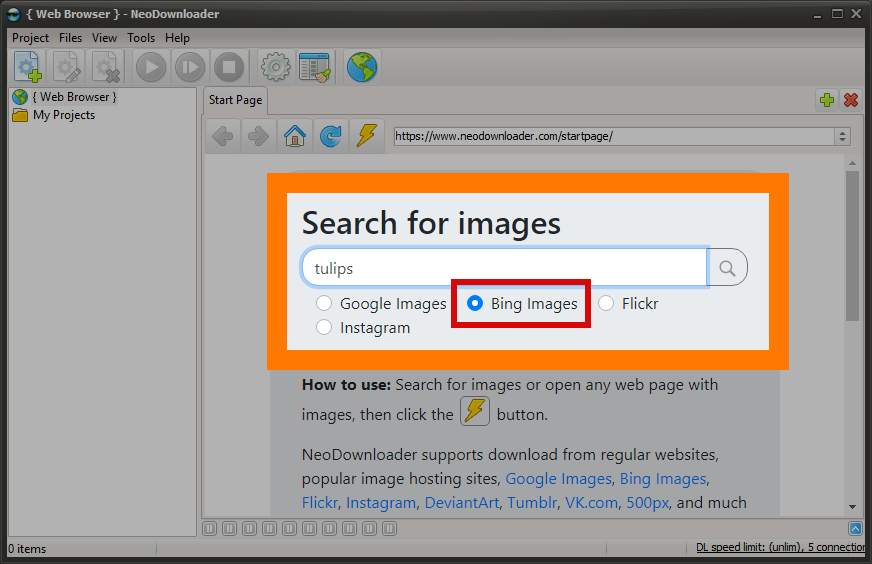Follow the Flickr hyperlink in description text

click(x=320, y=502)
